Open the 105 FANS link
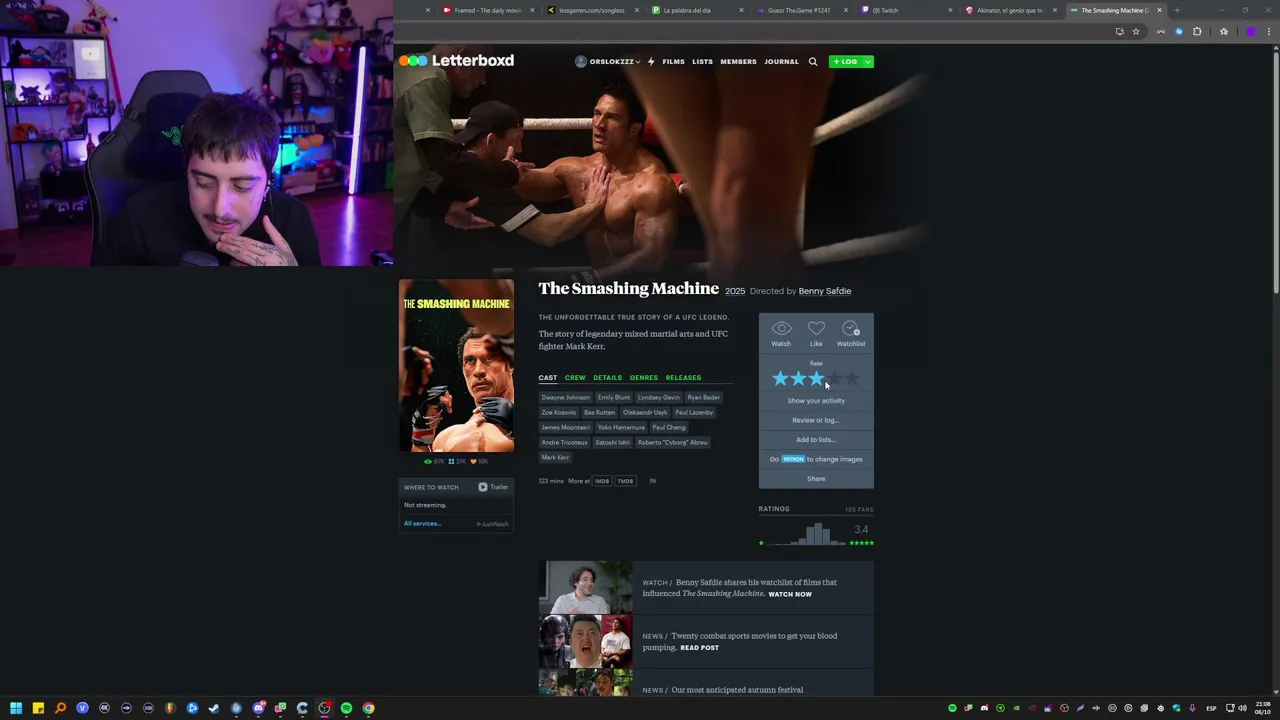The height and width of the screenshot is (720, 1280). point(859,509)
